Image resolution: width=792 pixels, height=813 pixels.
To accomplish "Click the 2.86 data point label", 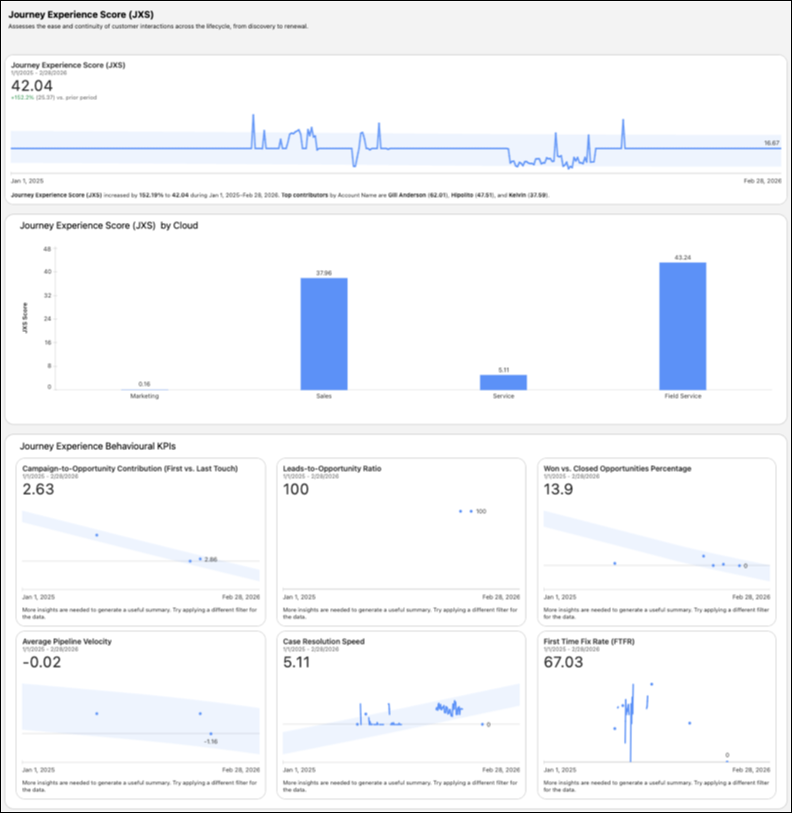I will pos(211,559).
